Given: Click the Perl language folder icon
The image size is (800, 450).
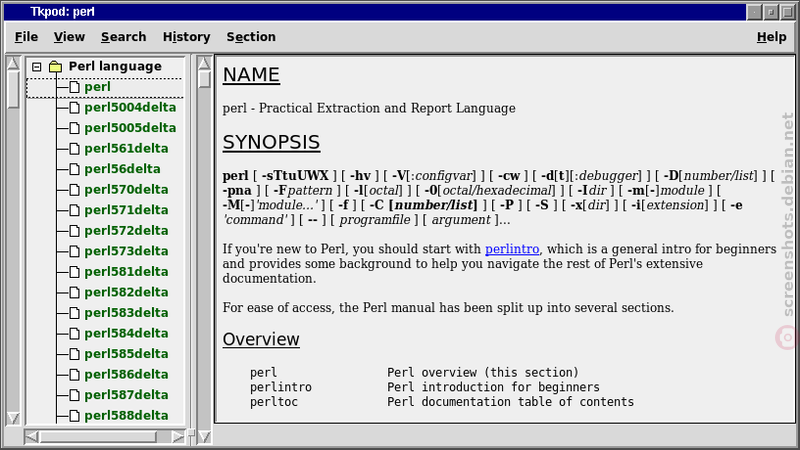Looking at the screenshot, I should [55, 66].
